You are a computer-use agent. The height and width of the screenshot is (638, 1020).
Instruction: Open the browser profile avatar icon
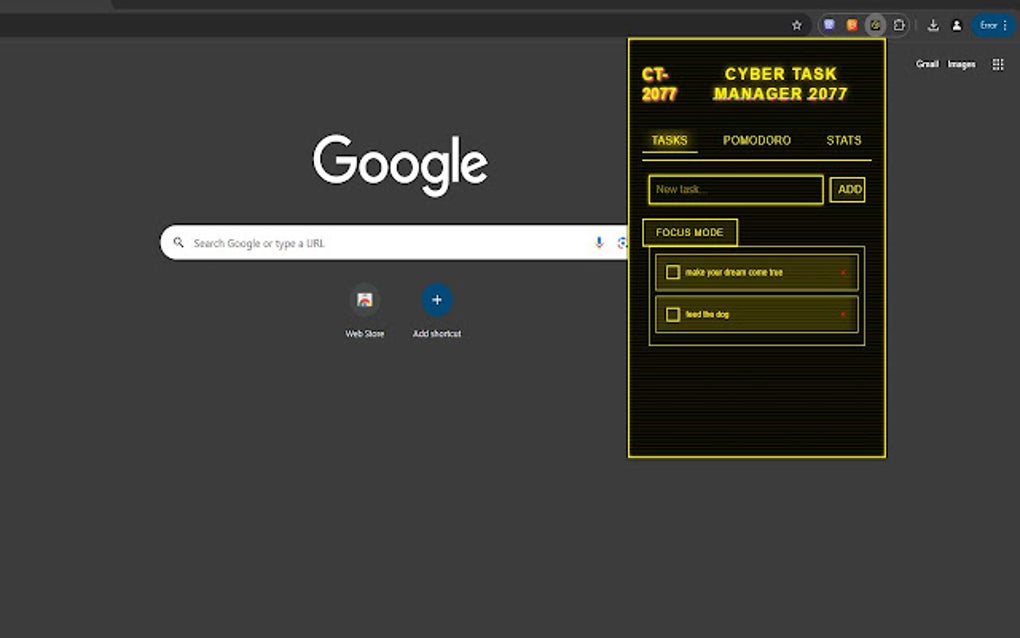pyautogui.click(x=956, y=25)
